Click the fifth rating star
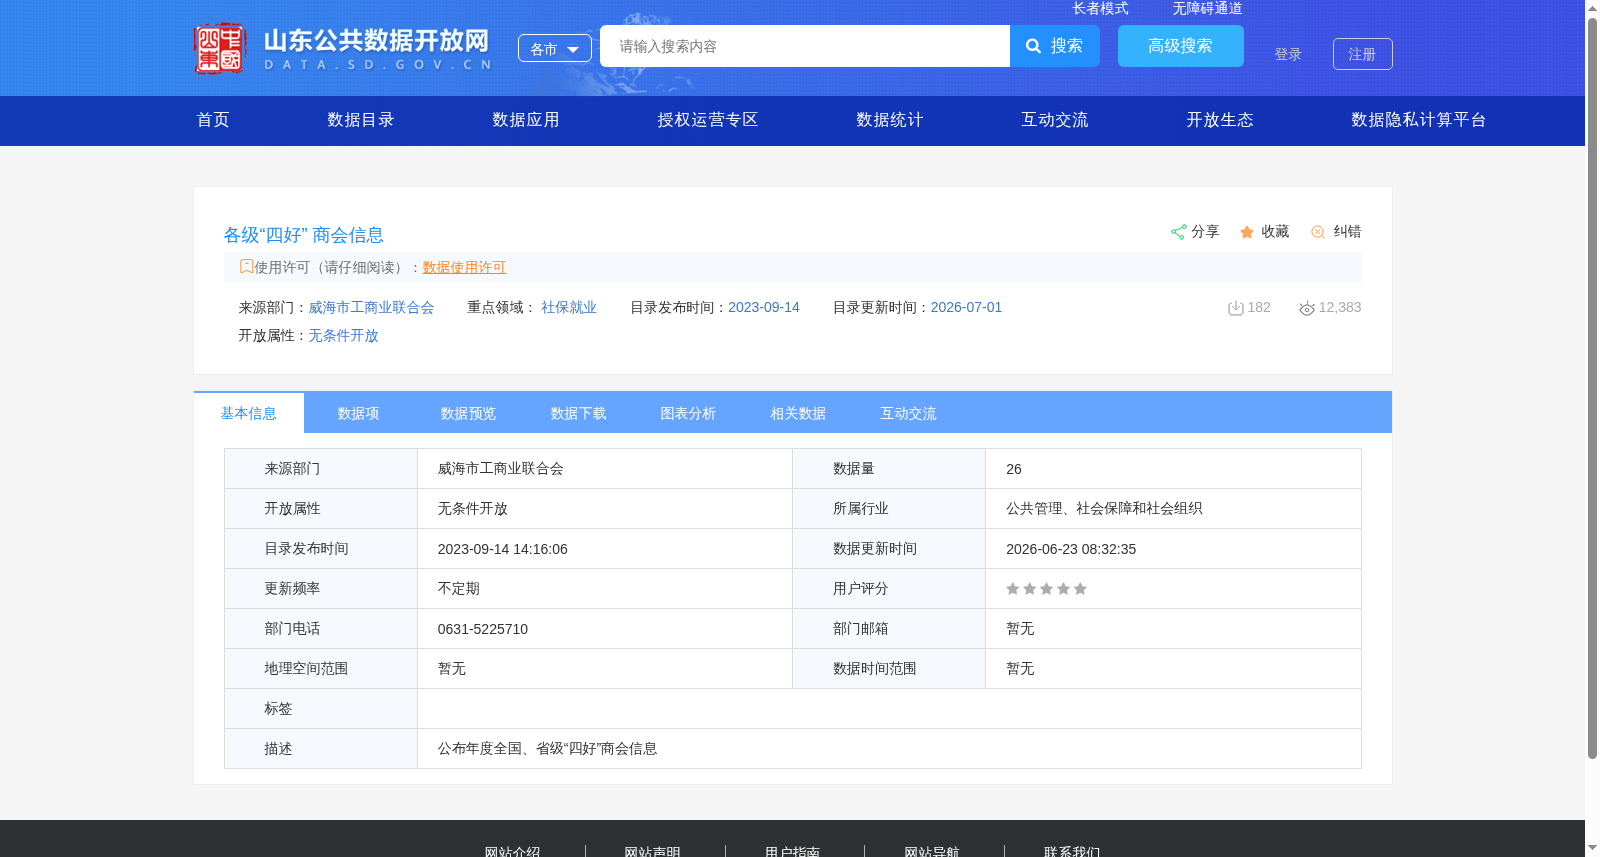 1080,589
